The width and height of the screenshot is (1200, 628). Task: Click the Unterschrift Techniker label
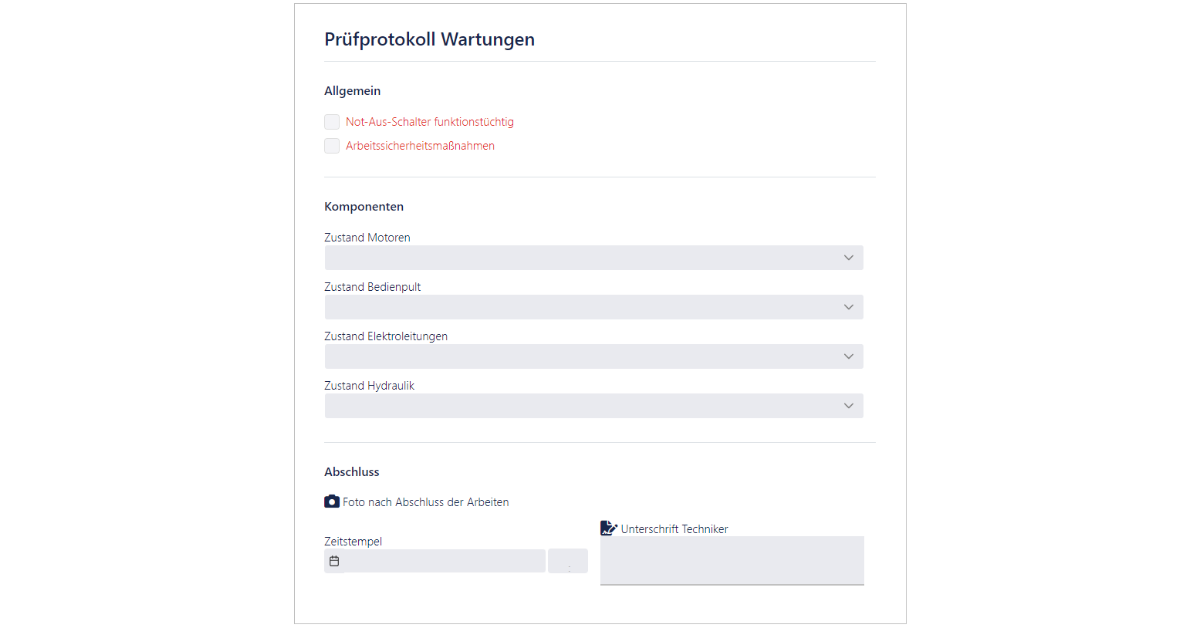click(674, 529)
